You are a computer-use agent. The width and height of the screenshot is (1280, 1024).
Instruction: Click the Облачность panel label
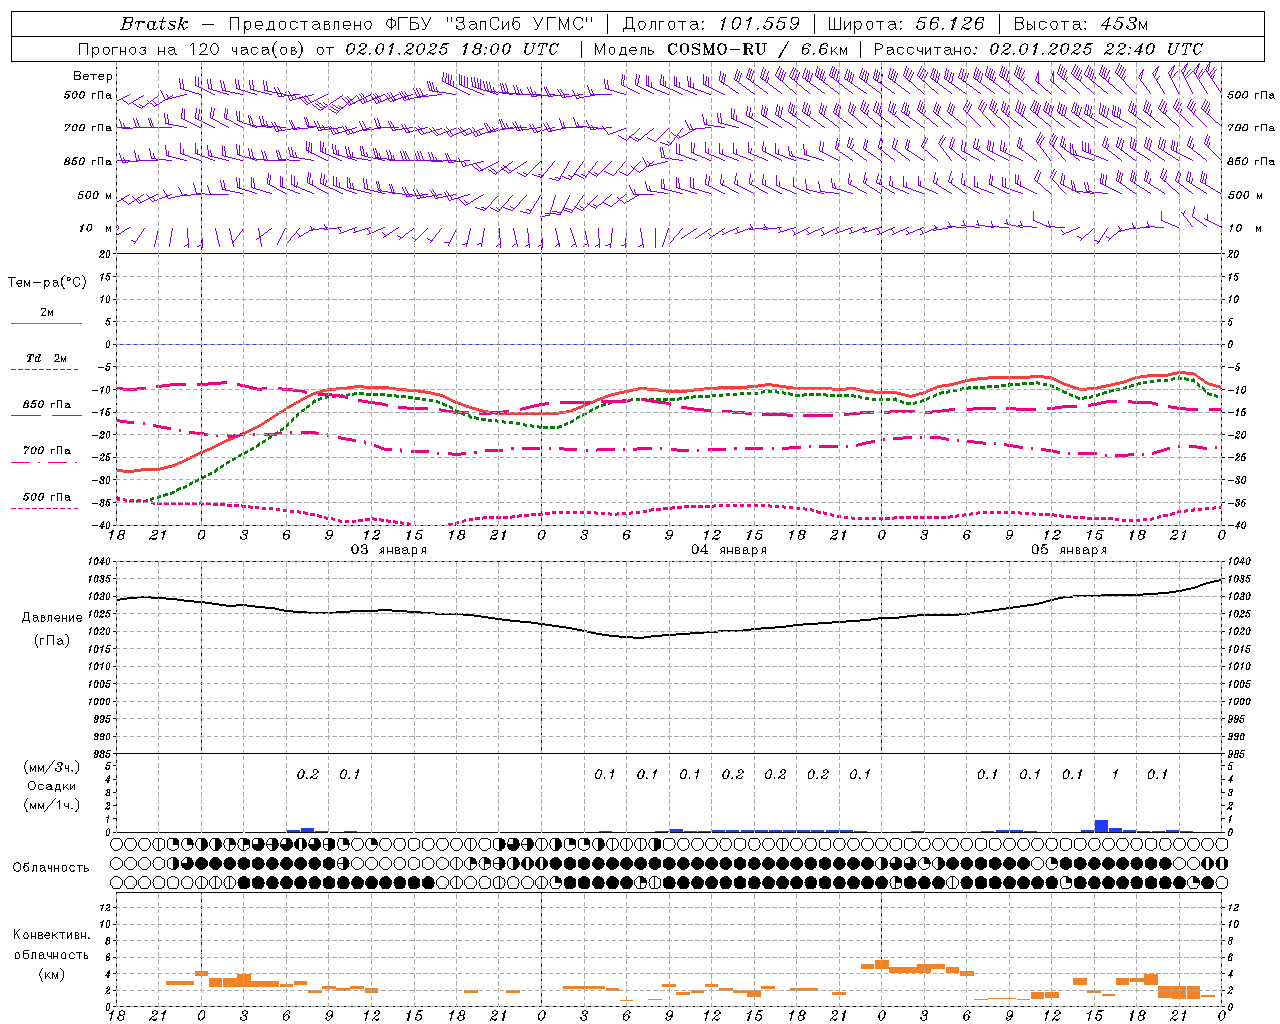tap(51, 868)
